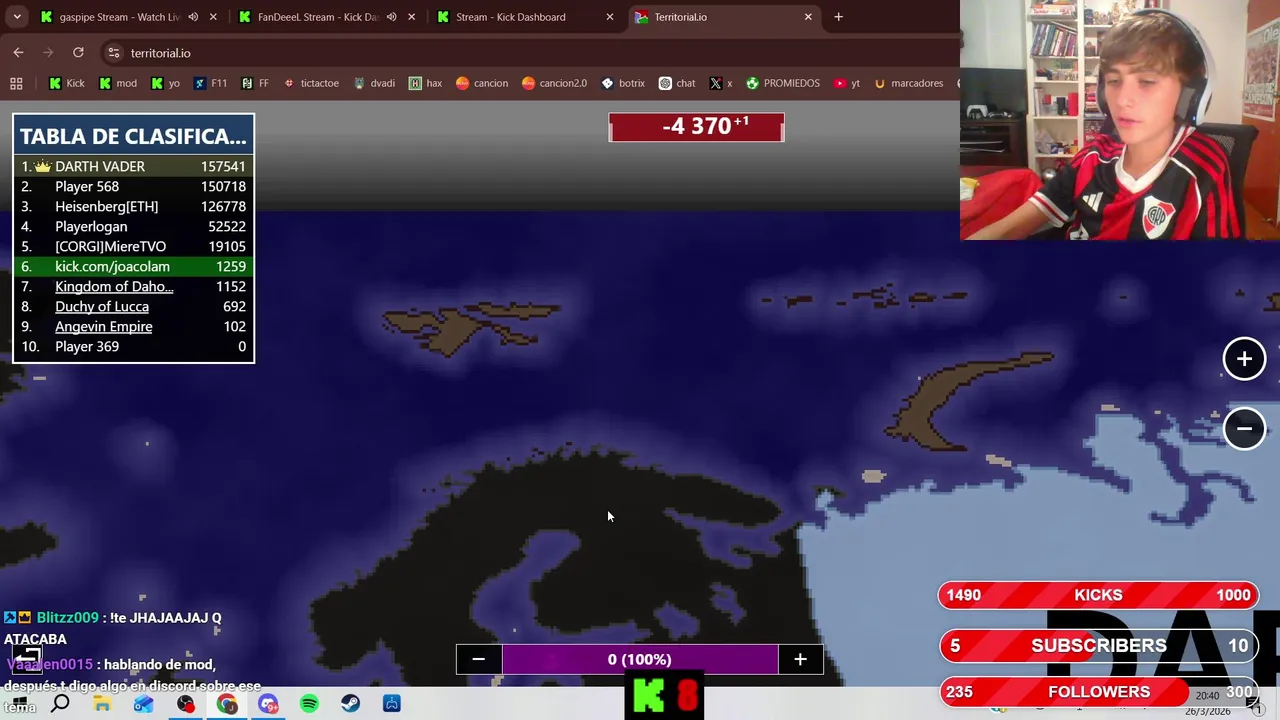Open the marcadores bookmark folder
Image resolution: width=1280 pixels, height=720 pixels.
pyautogui.click(x=908, y=83)
